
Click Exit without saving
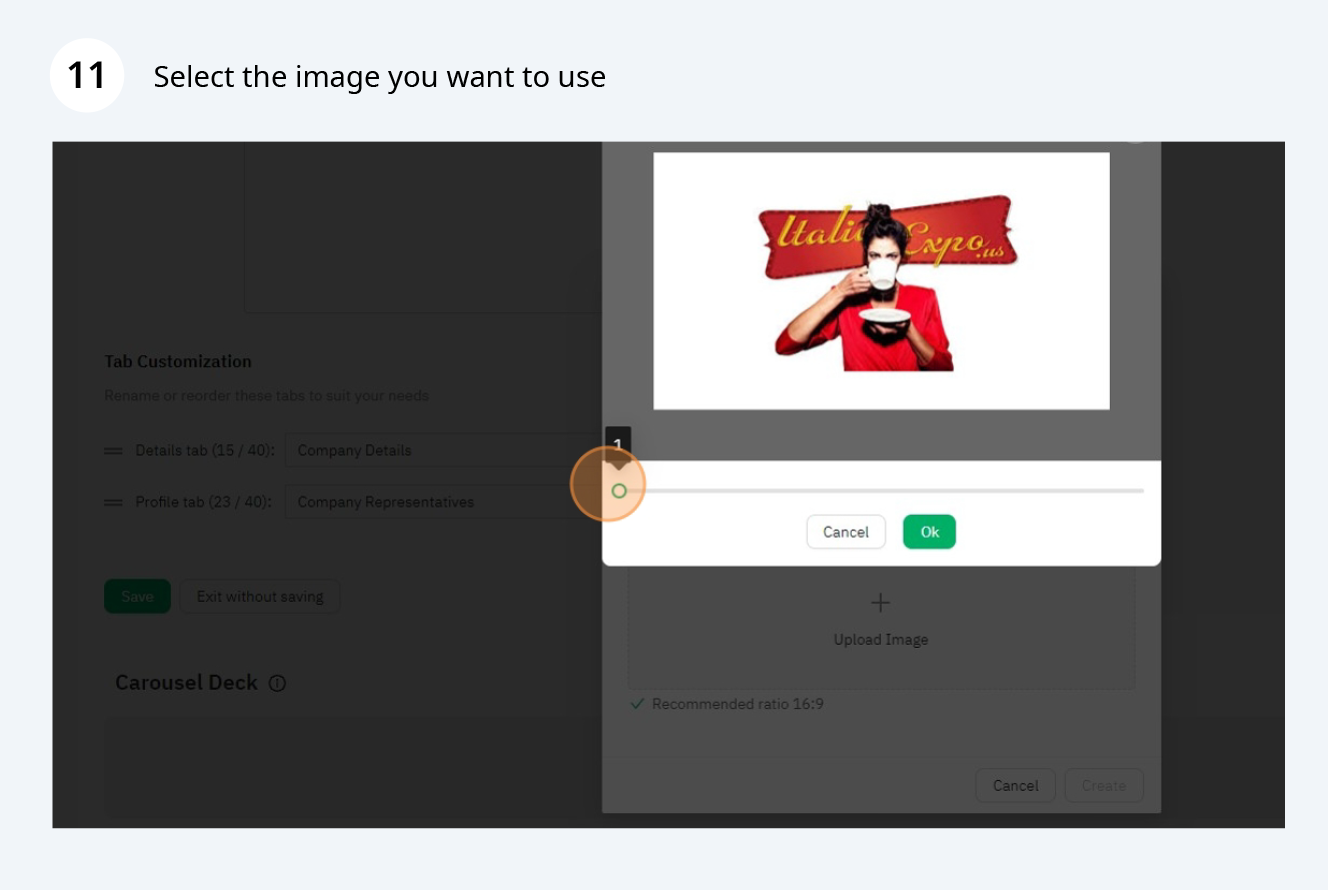point(260,597)
